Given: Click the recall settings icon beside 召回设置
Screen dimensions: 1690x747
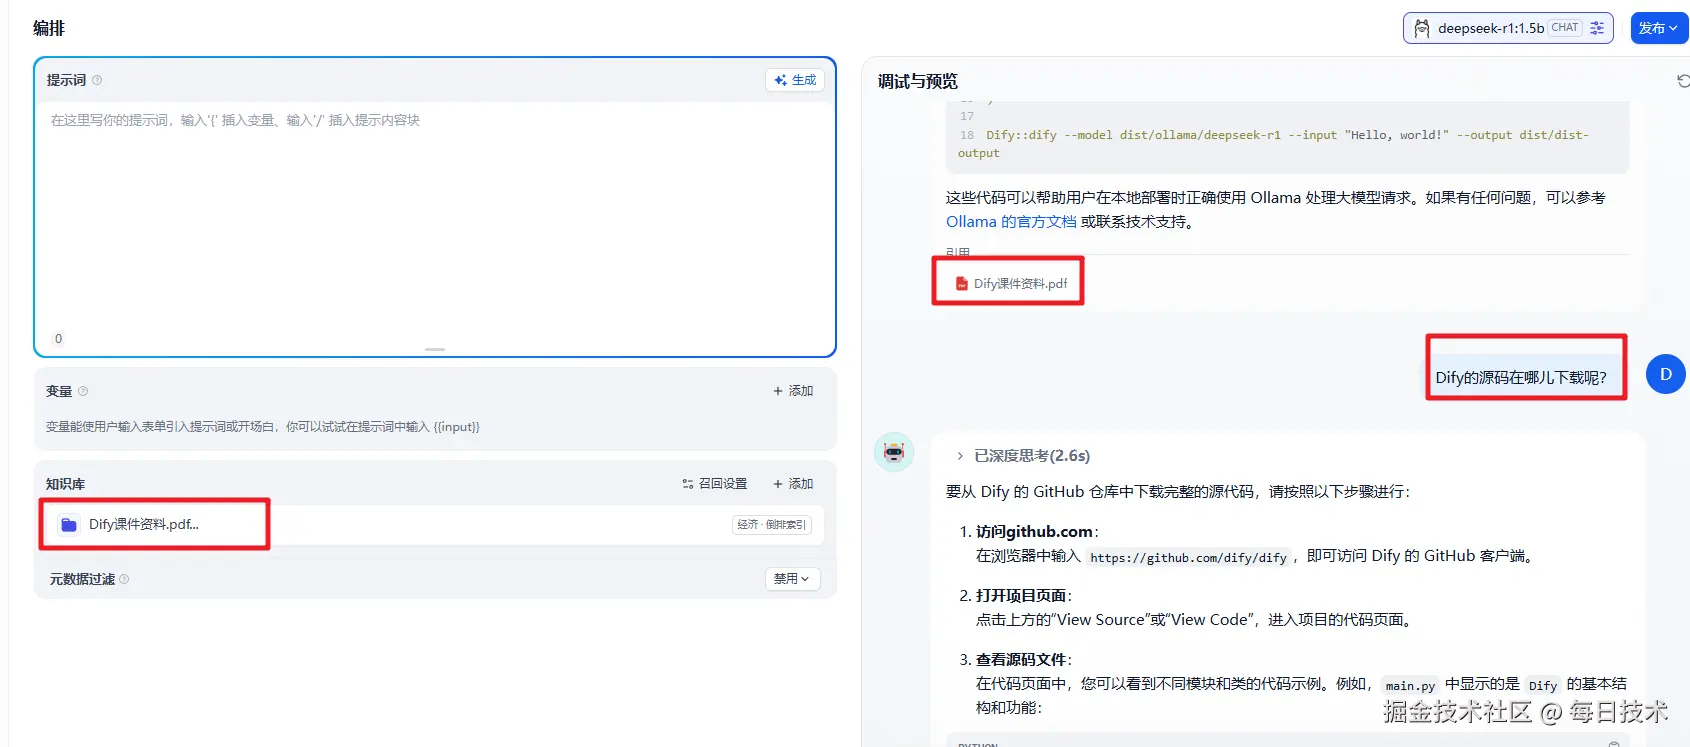Looking at the screenshot, I should (688, 484).
